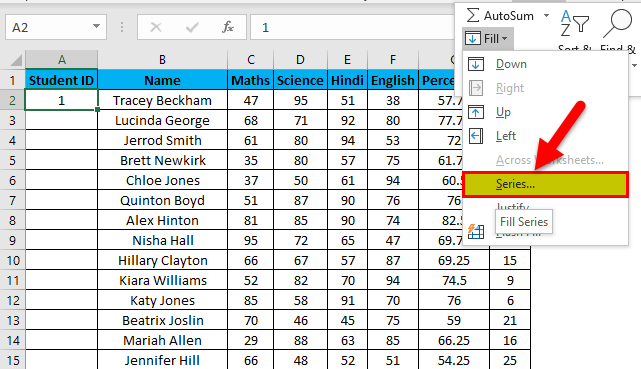Select column B header

(x=162, y=60)
